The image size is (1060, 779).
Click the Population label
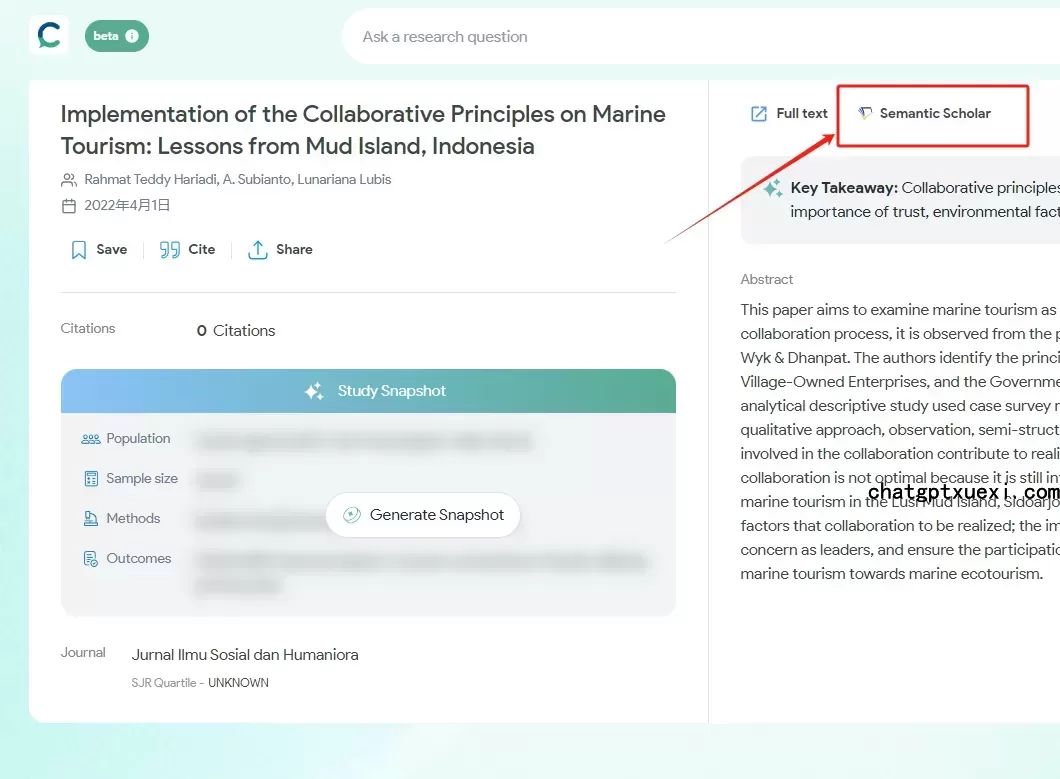click(139, 438)
